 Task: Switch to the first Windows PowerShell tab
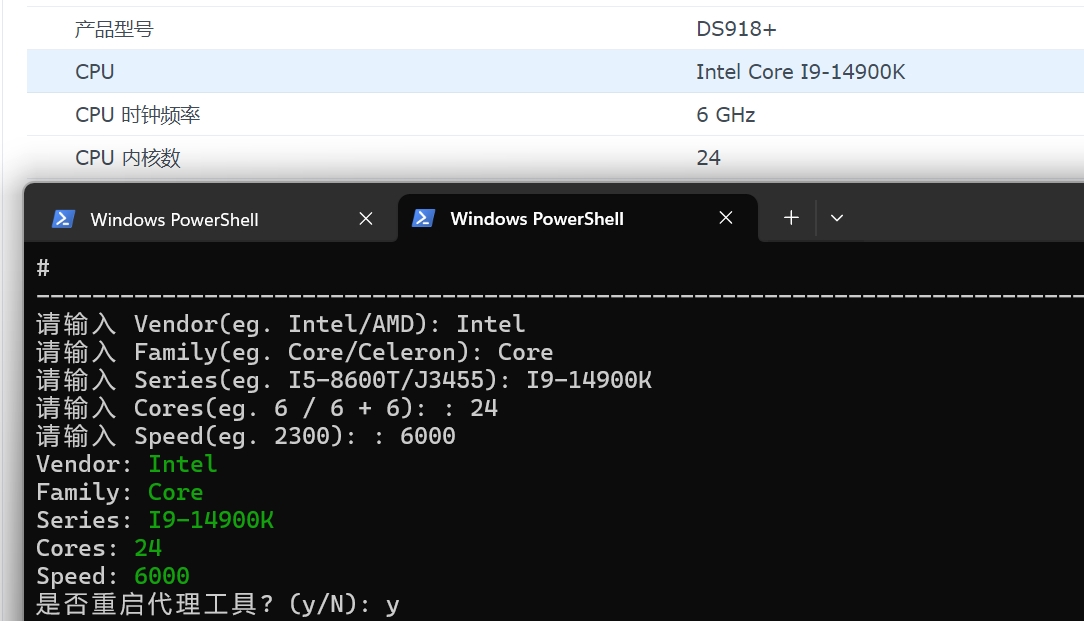click(211, 219)
